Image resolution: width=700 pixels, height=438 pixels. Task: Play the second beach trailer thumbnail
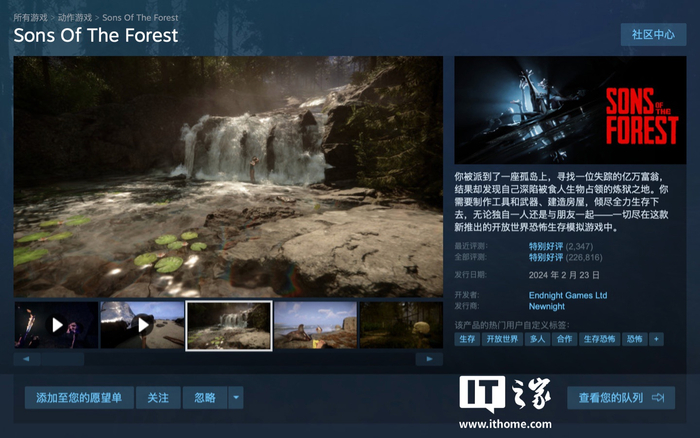click(142, 325)
